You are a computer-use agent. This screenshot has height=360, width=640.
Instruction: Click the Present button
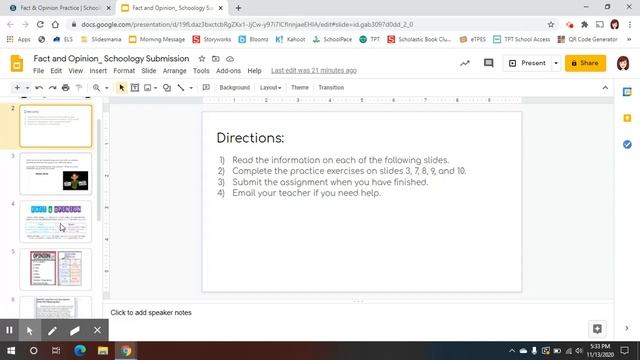click(527, 63)
